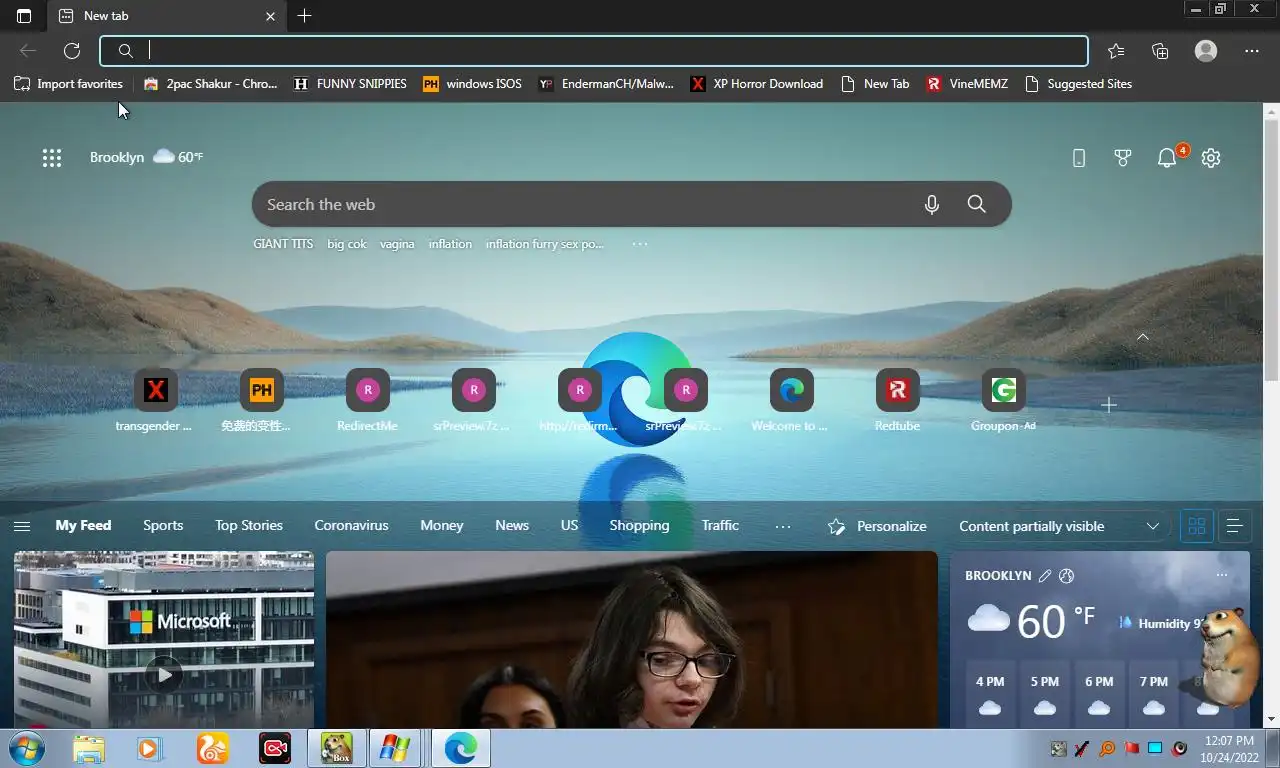Select the Traffic tab
Screen dimensions: 1280x768
(720, 525)
